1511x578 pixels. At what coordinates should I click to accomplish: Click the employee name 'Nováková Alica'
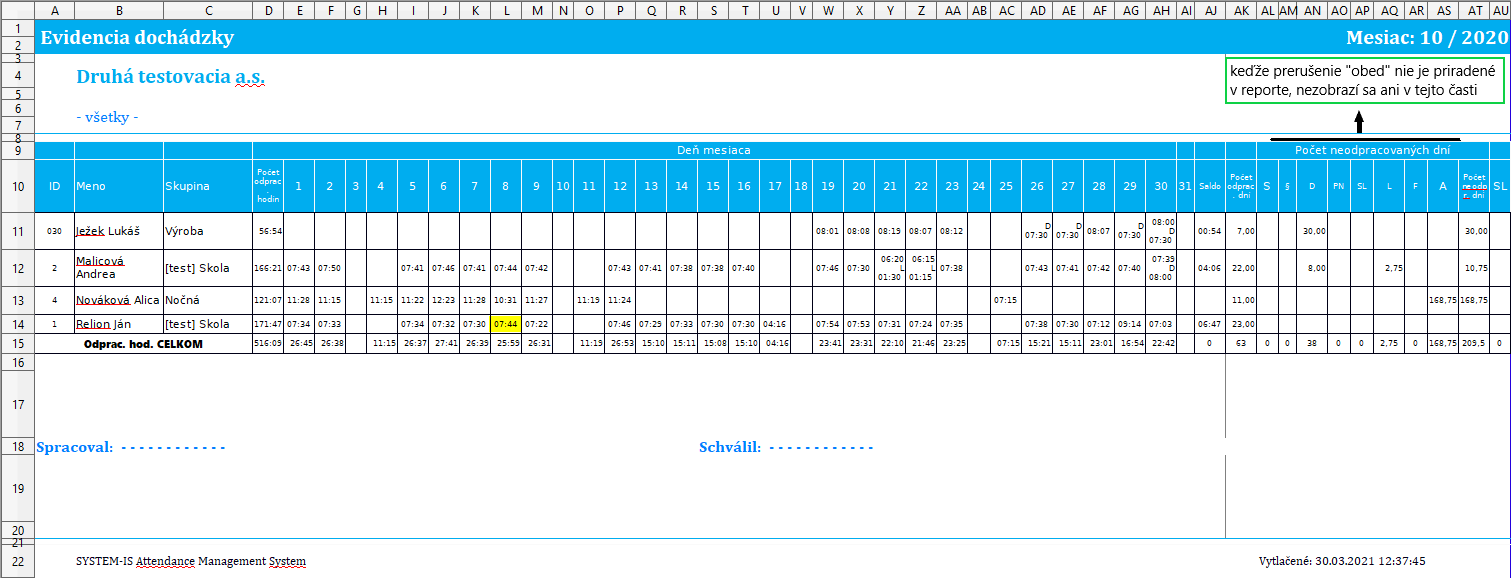tap(118, 300)
